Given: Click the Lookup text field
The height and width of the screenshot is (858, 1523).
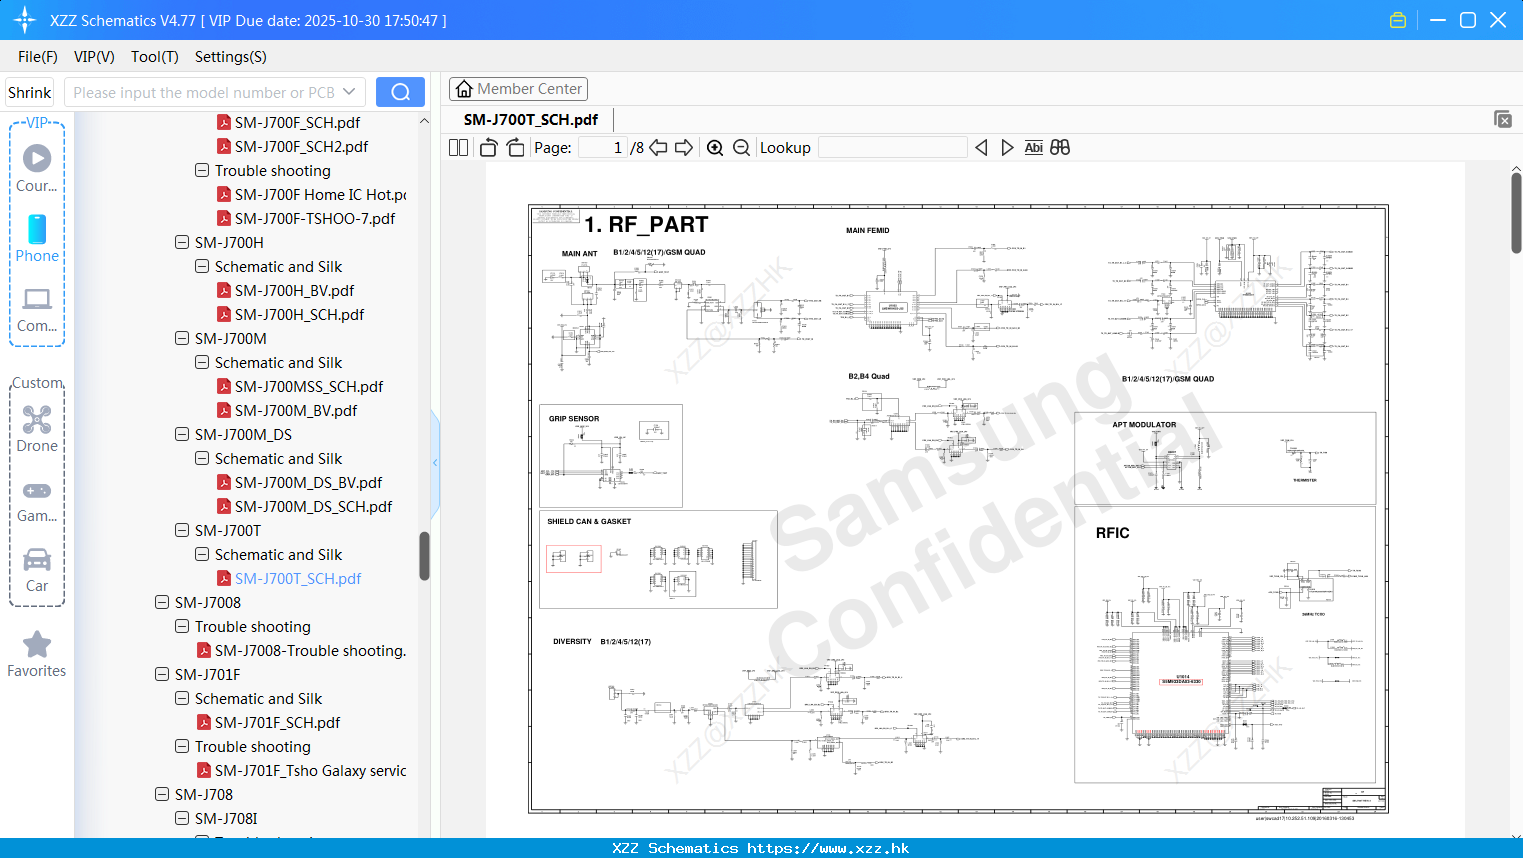Looking at the screenshot, I should pyautogui.click(x=893, y=148).
